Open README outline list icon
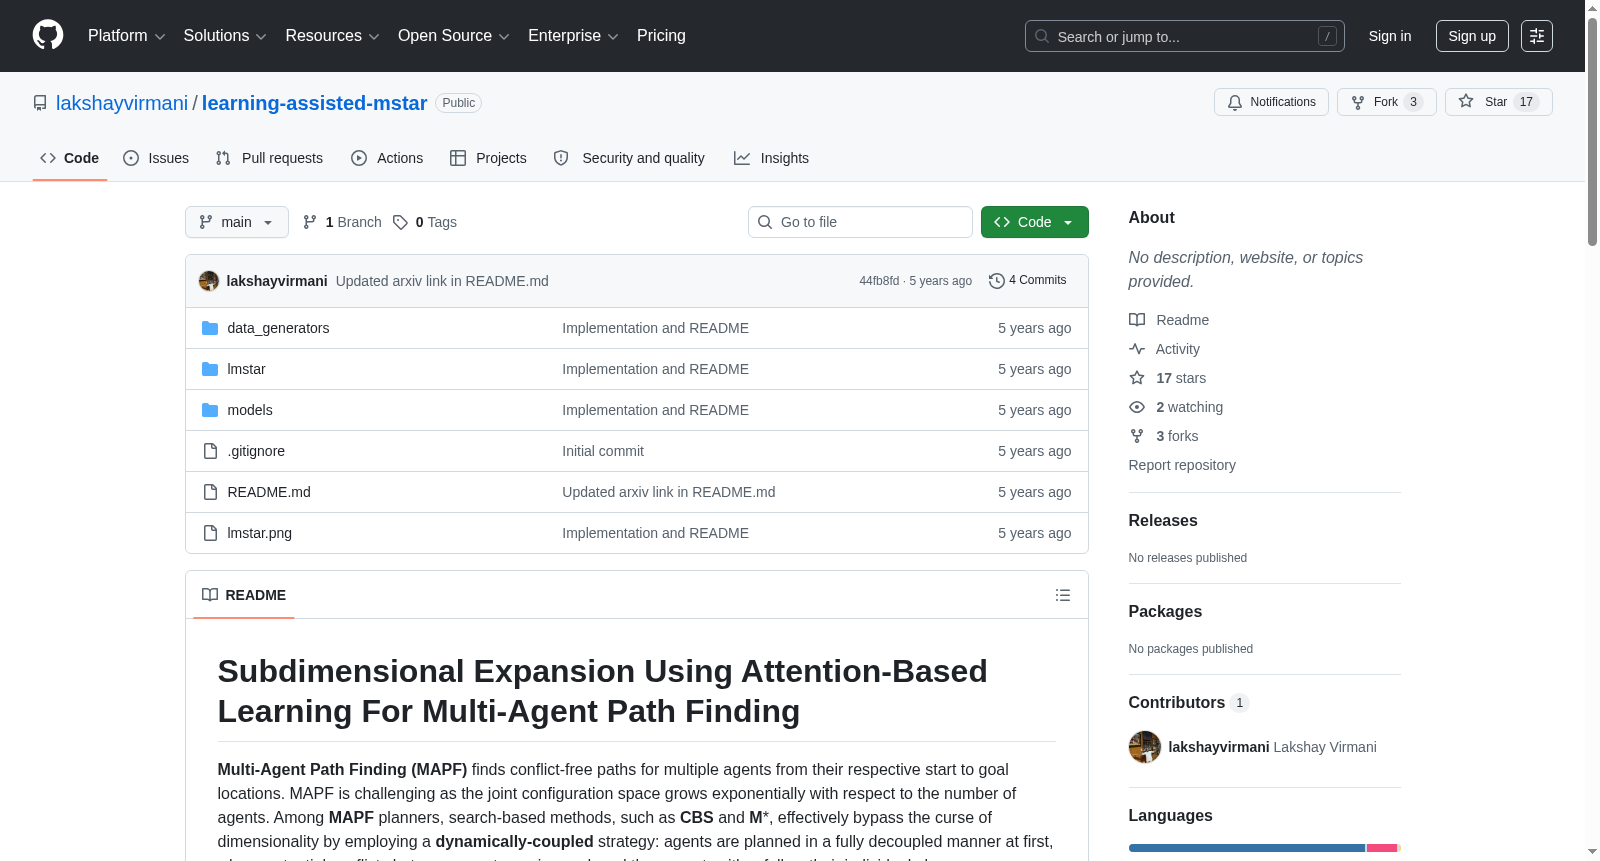The width and height of the screenshot is (1600, 861). point(1063,595)
